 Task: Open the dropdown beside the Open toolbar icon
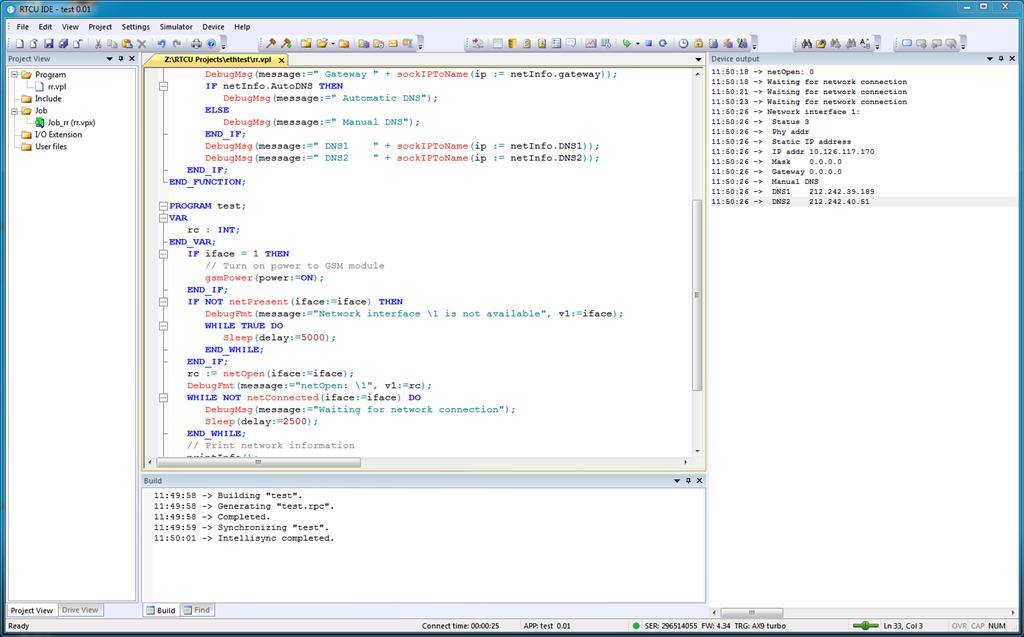click(x=333, y=43)
